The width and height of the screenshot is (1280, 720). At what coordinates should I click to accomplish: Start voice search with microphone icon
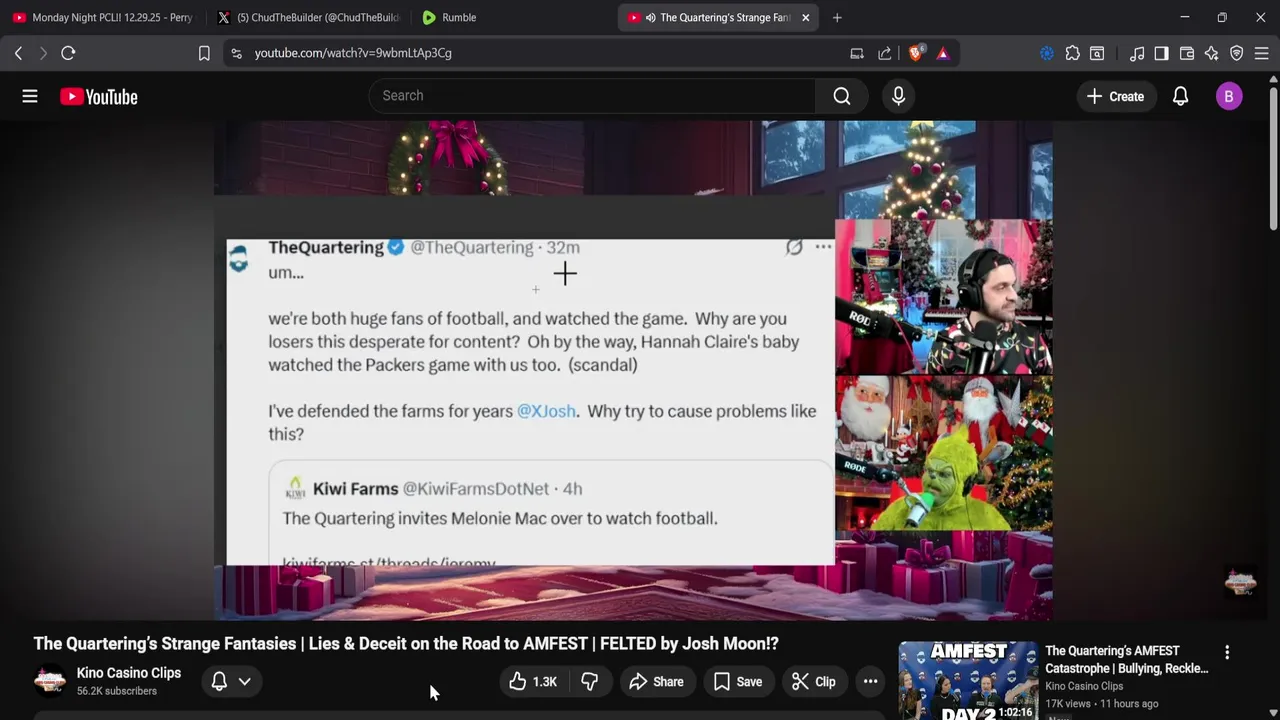(x=898, y=96)
